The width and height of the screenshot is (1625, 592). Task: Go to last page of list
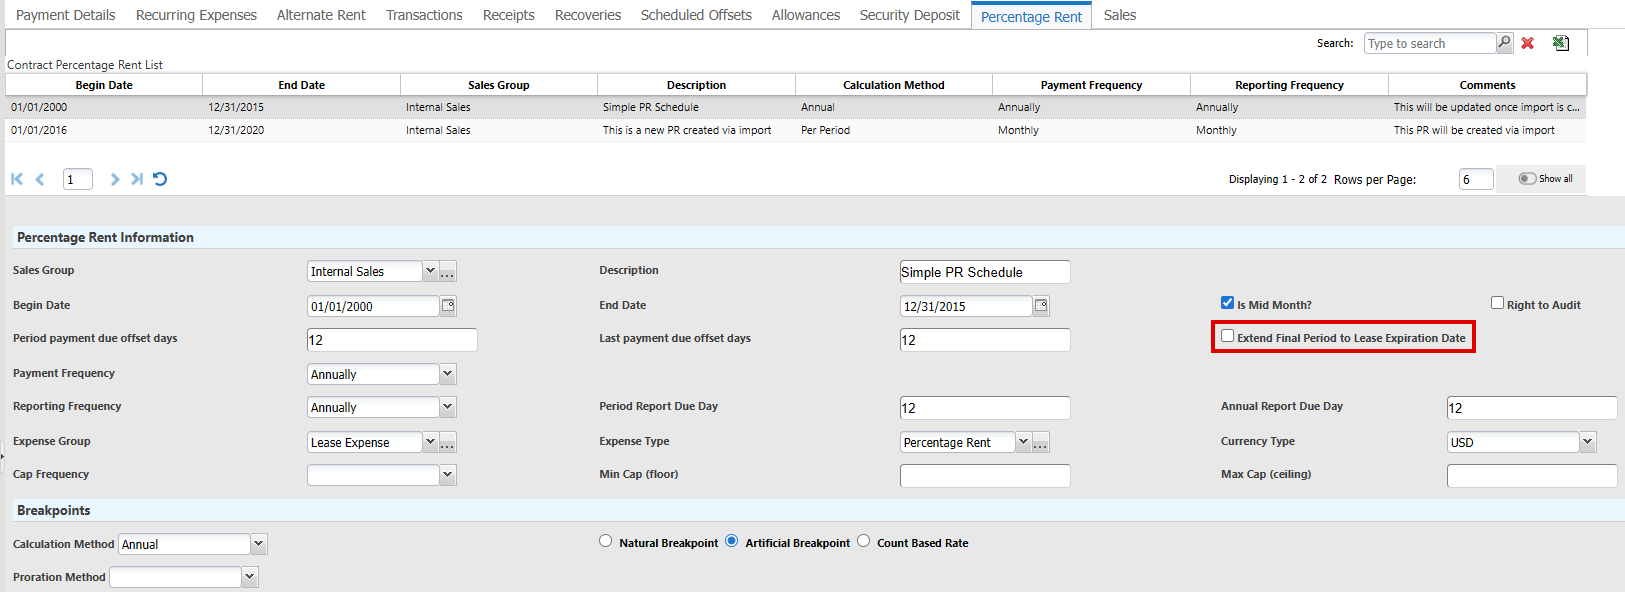137,179
